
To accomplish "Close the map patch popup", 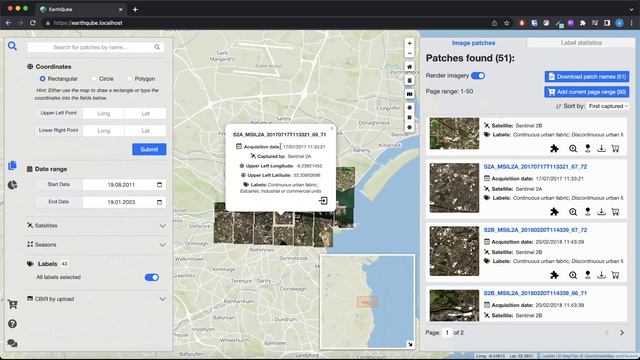I will 331,129.
